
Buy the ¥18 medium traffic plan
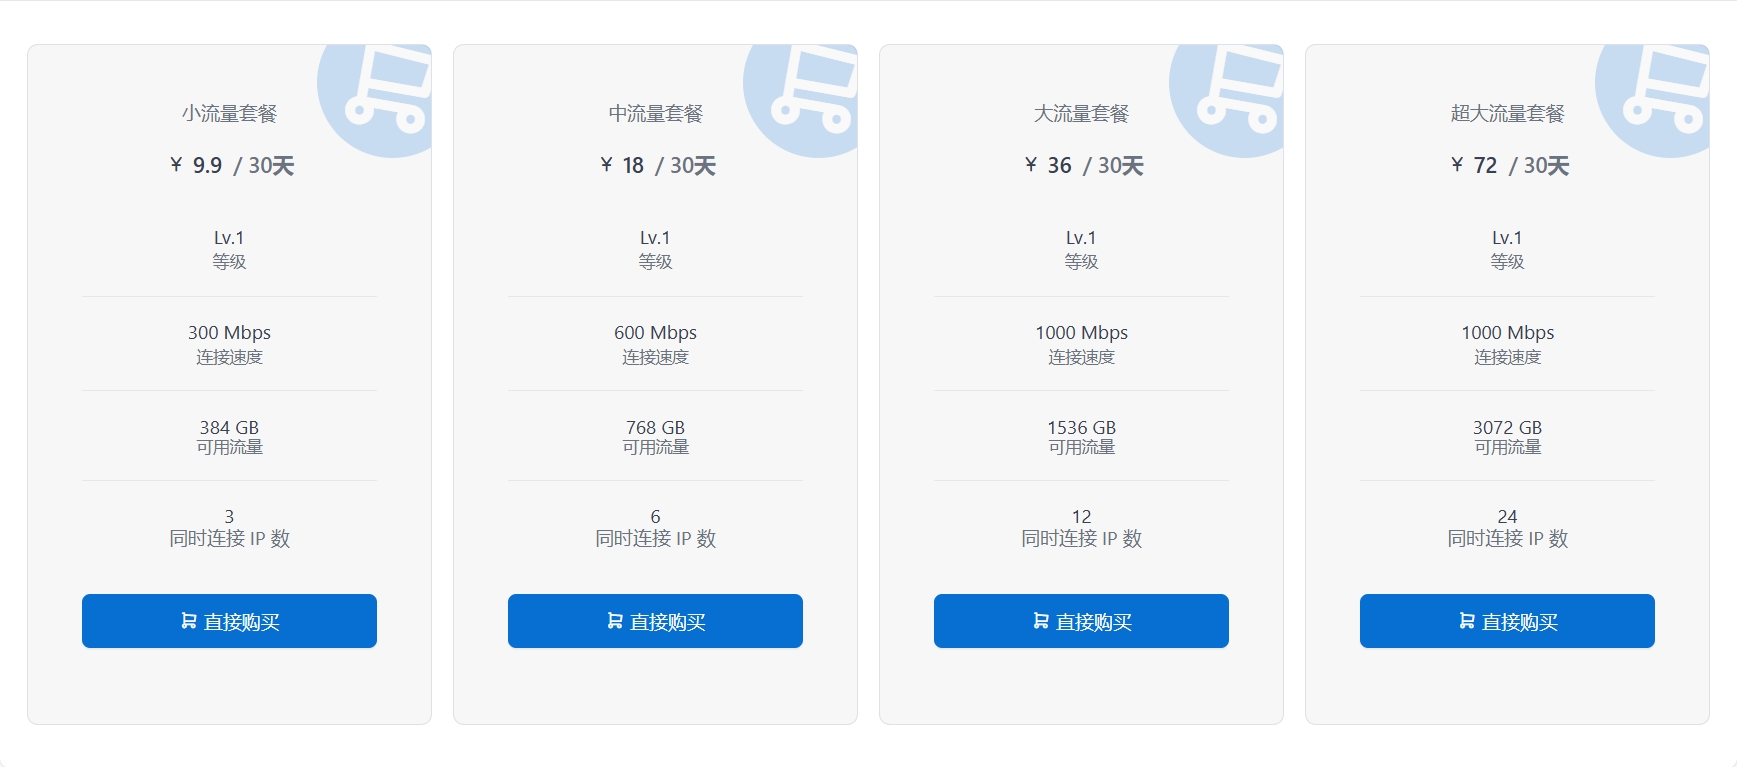click(x=655, y=621)
